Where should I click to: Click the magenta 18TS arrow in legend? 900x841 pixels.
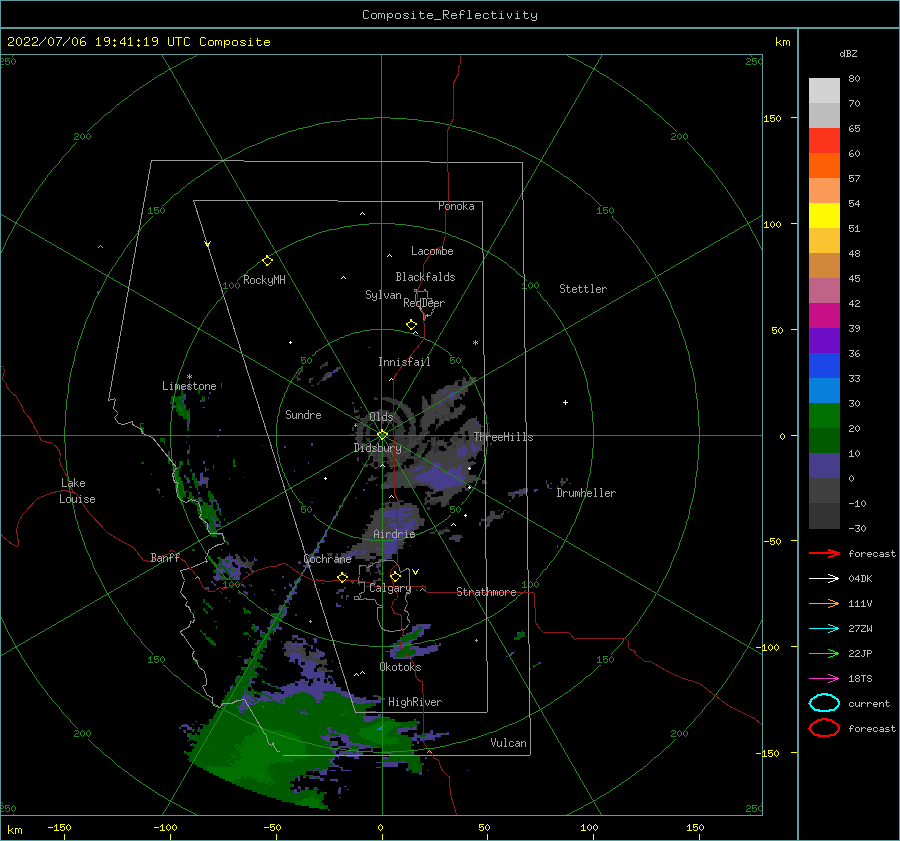click(x=824, y=679)
